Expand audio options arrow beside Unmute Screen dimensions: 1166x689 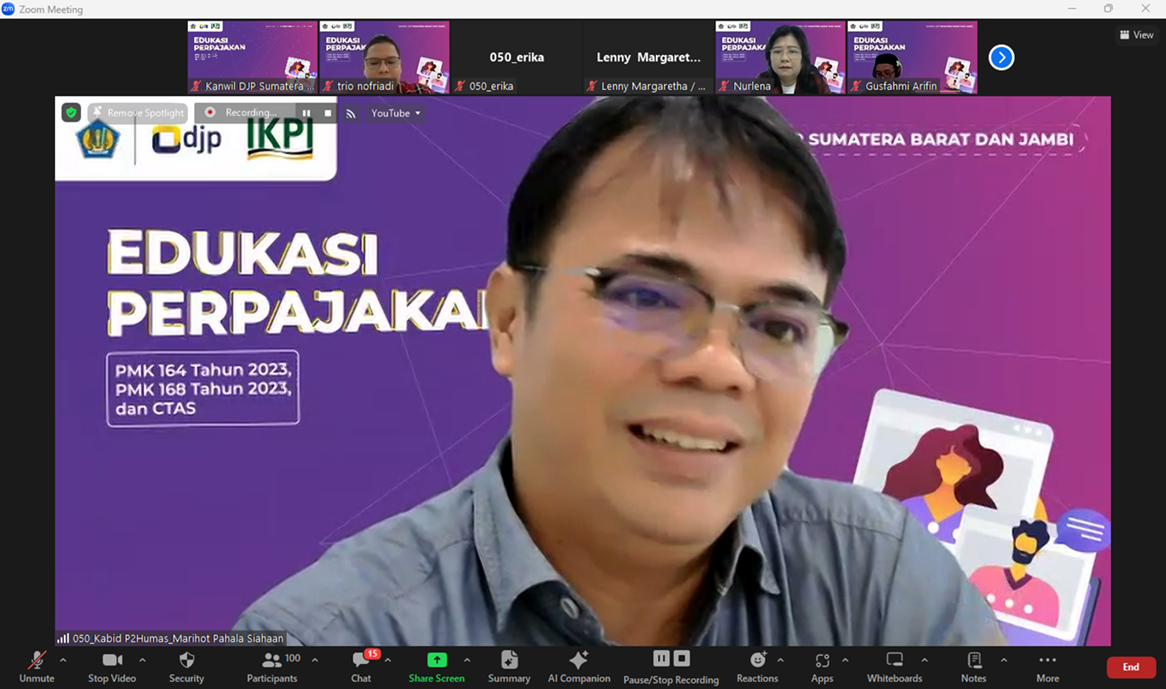[x=63, y=660]
